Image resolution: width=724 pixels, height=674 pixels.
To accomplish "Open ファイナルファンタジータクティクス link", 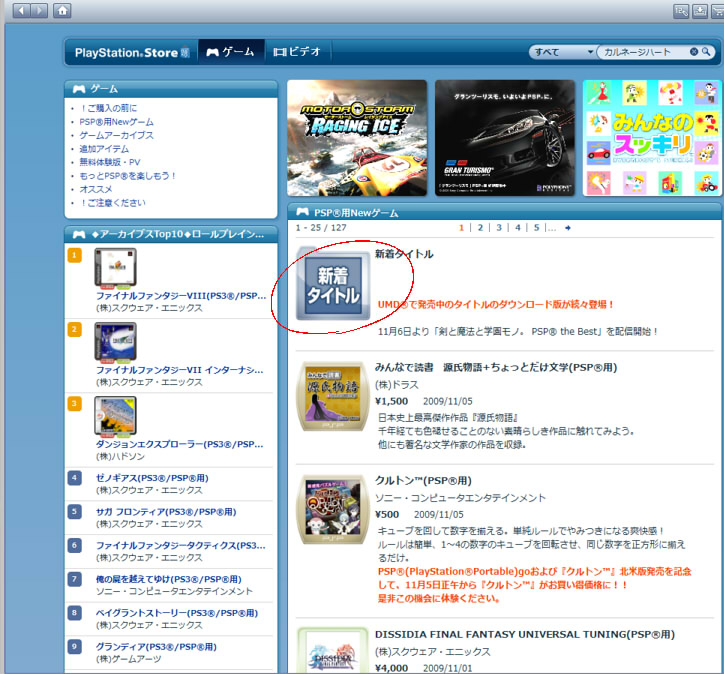I will click(x=181, y=546).
